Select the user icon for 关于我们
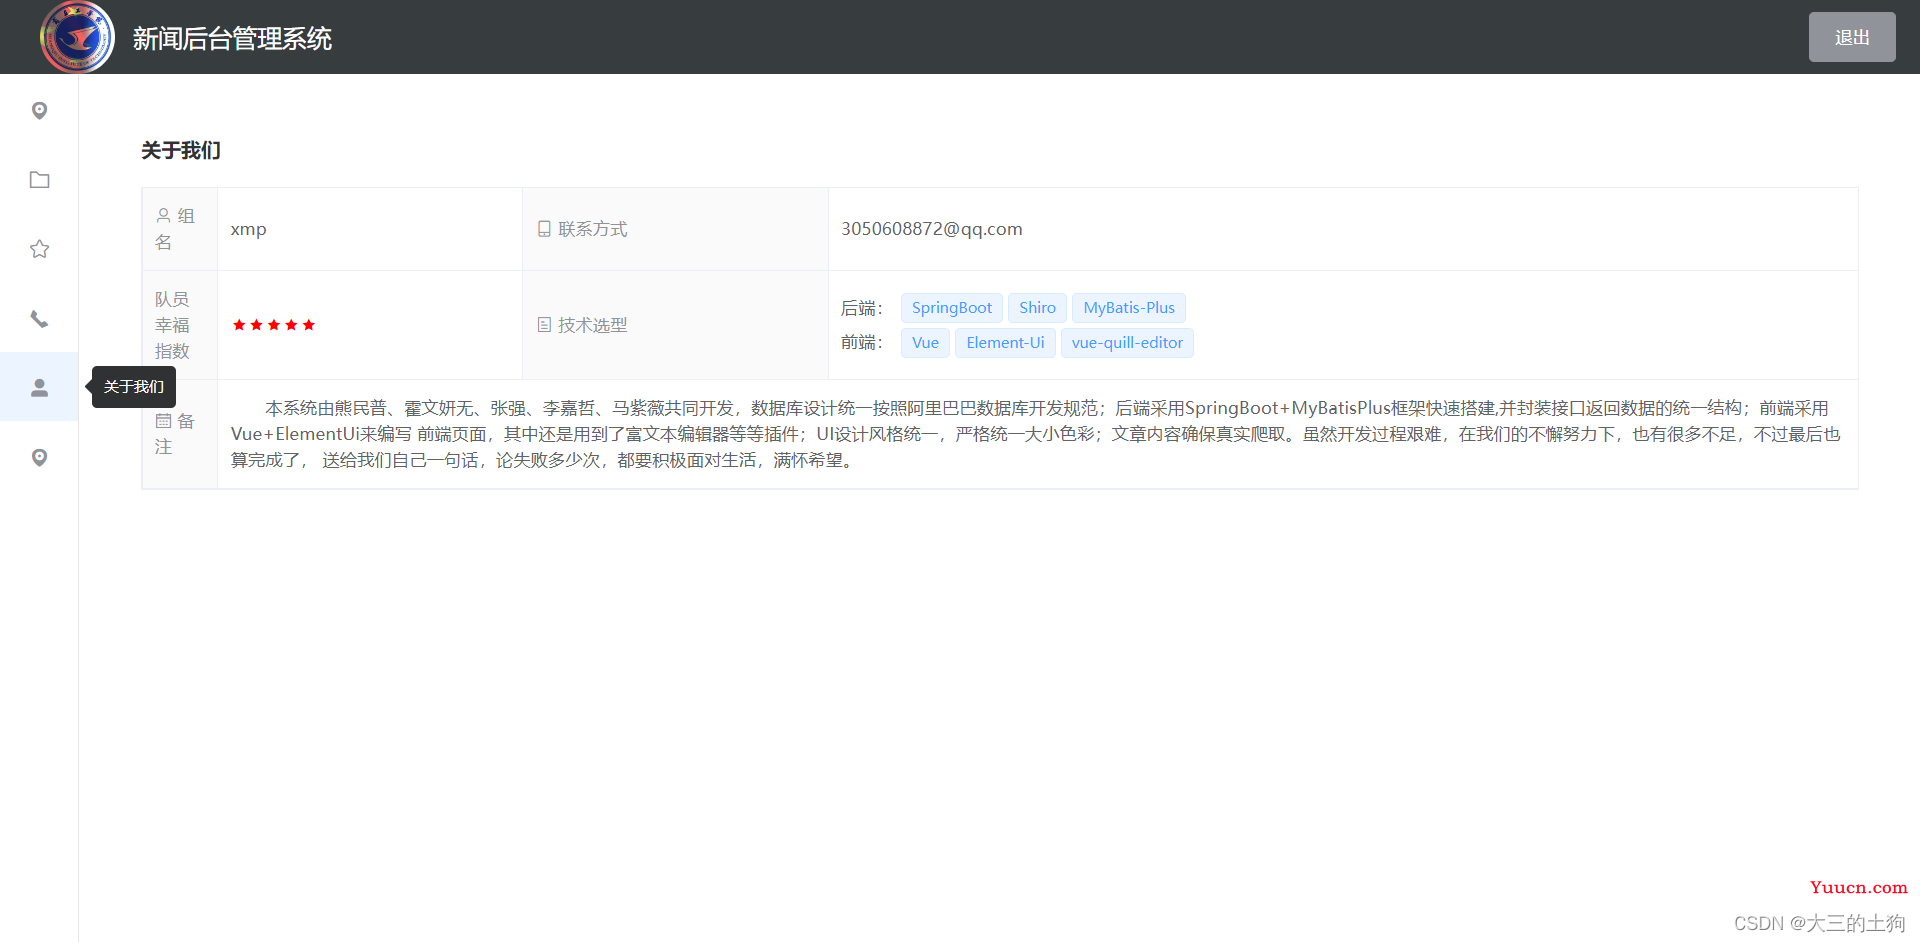Image resolution: width=1920 pixels, height=942 pixels. coord(39,387)
